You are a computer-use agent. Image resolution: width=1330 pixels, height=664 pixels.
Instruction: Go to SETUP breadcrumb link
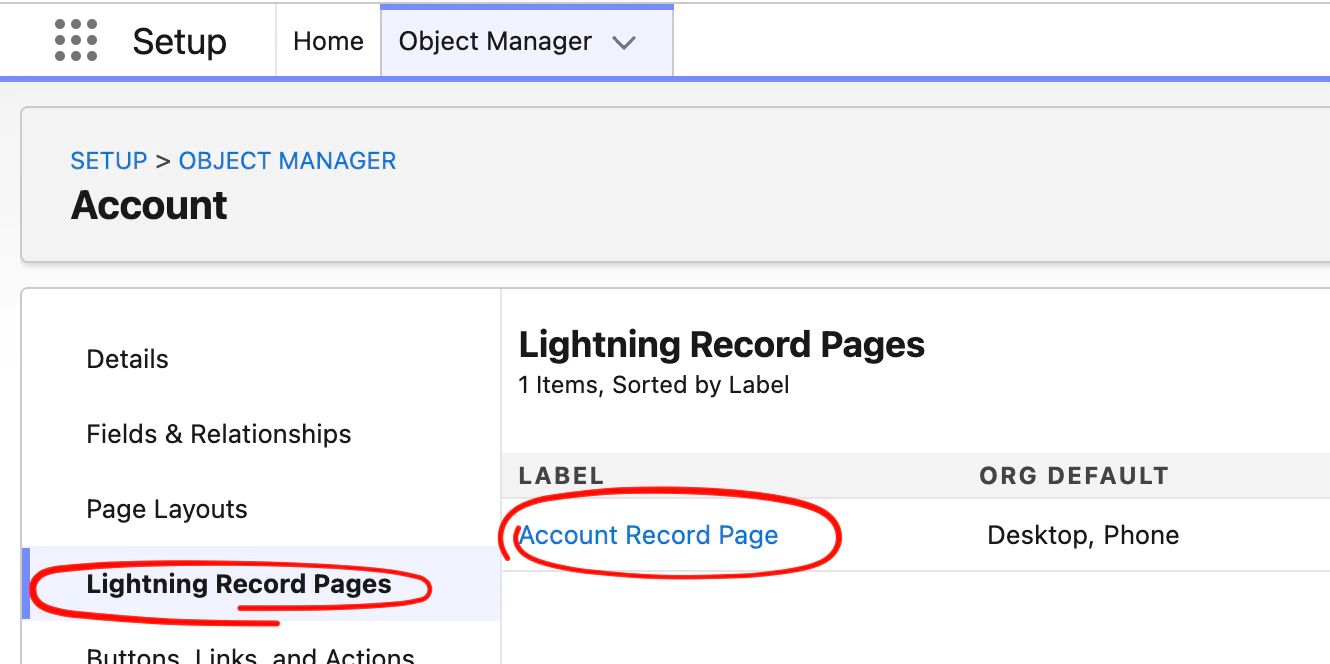[x=109, y=161]
